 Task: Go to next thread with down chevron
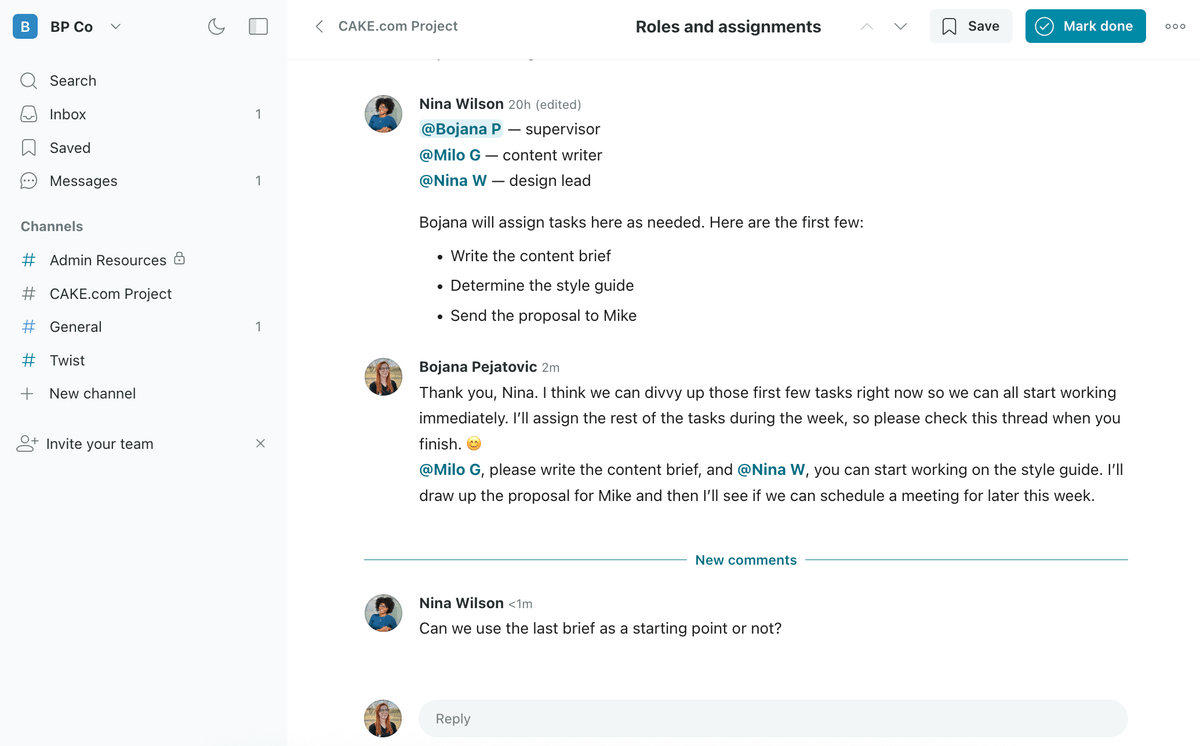(900, 27)
